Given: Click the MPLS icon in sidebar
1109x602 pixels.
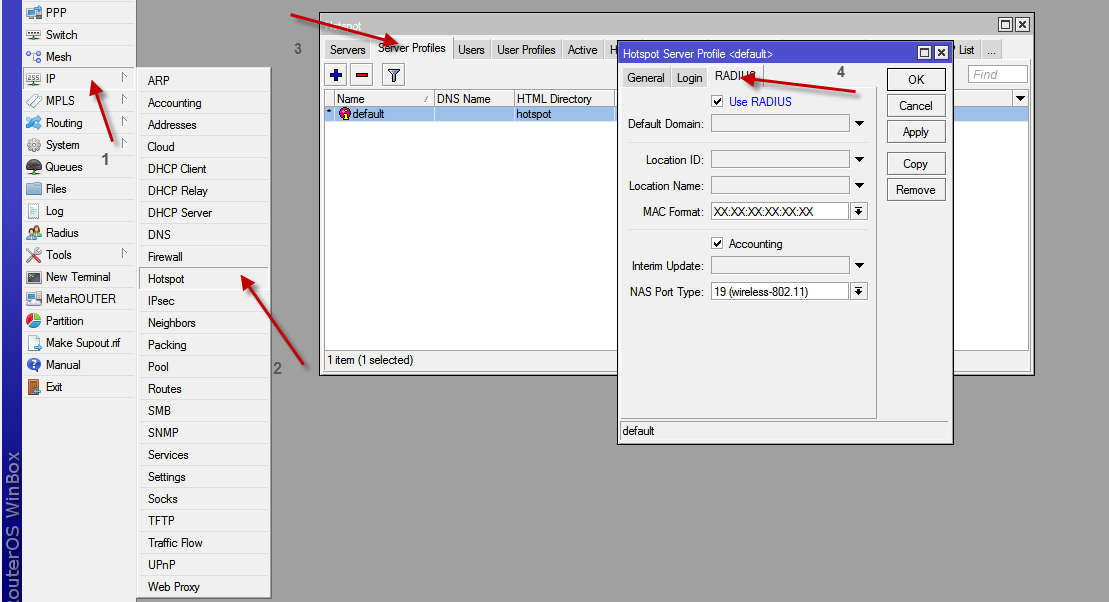Looking at the screenshot, I should (33, 100).
